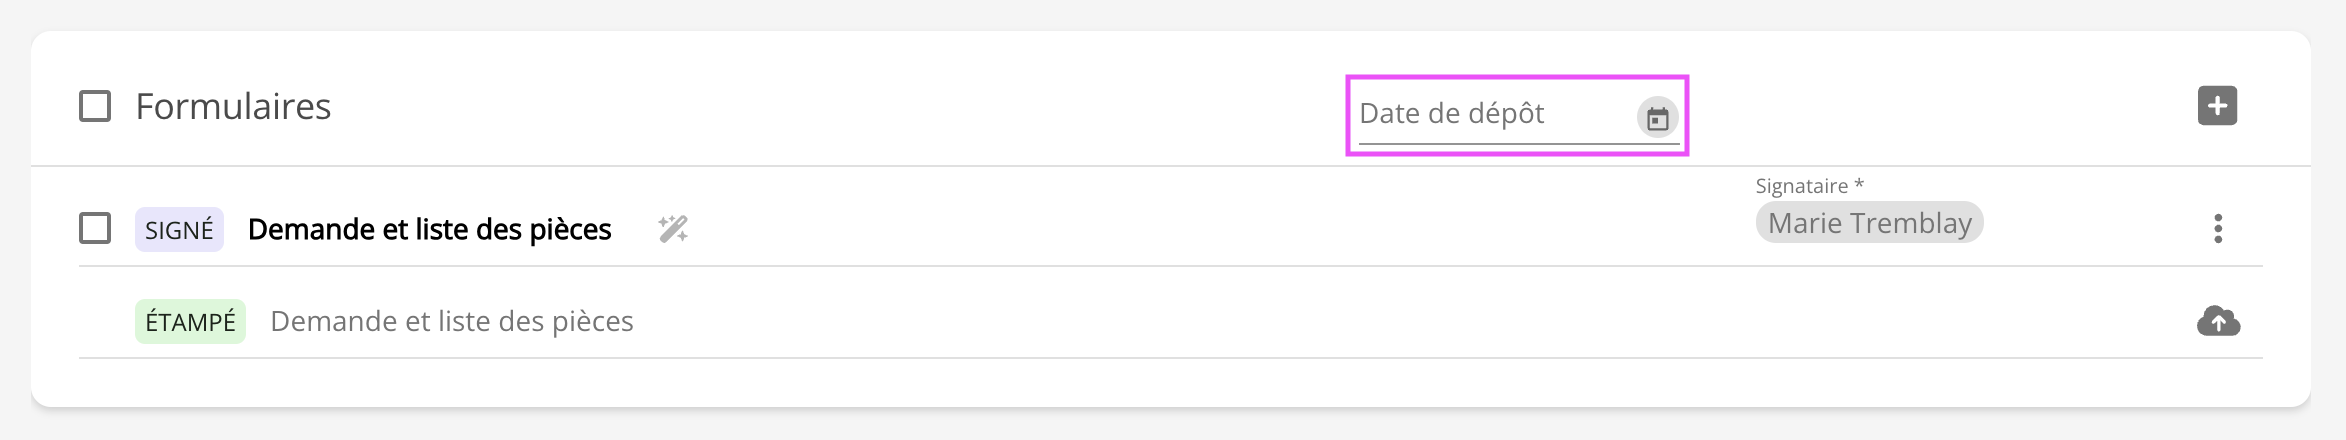
Task: Focus the Date de dépôt input field
Action: [x=1490, y=114]
